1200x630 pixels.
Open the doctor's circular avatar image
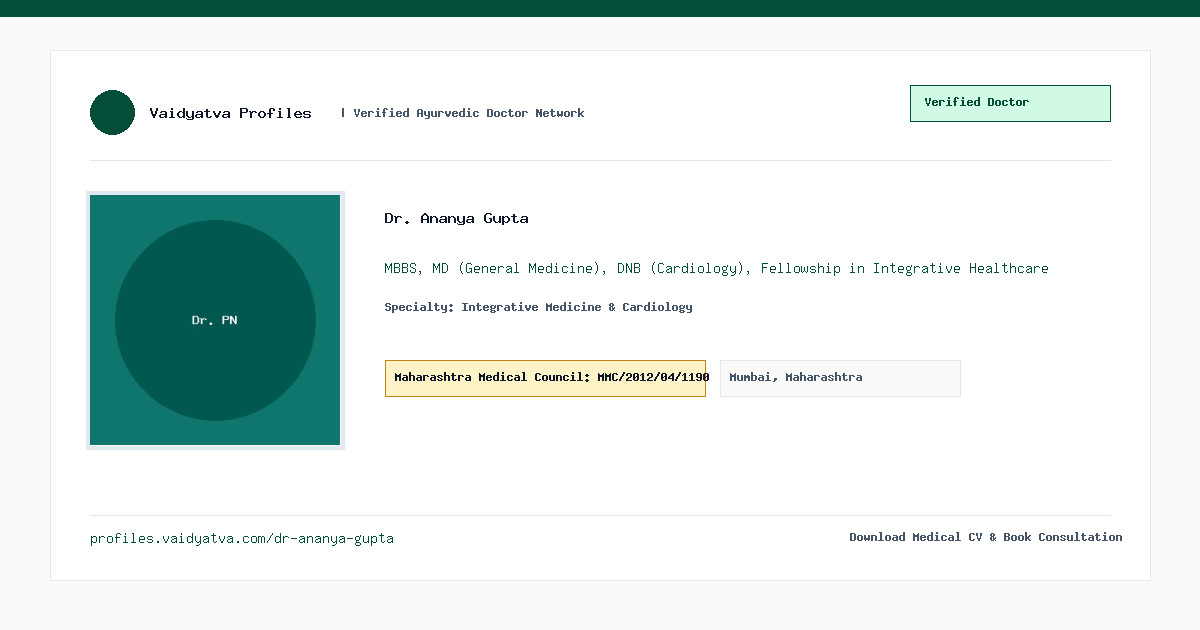click(x=215, y=320)
